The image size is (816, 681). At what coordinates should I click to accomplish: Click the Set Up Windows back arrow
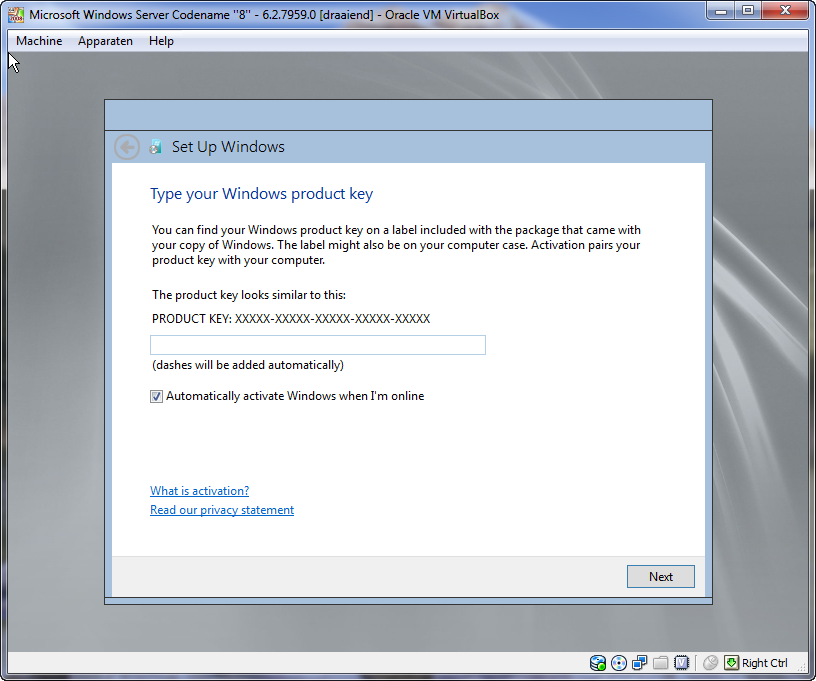click(126, 147)
